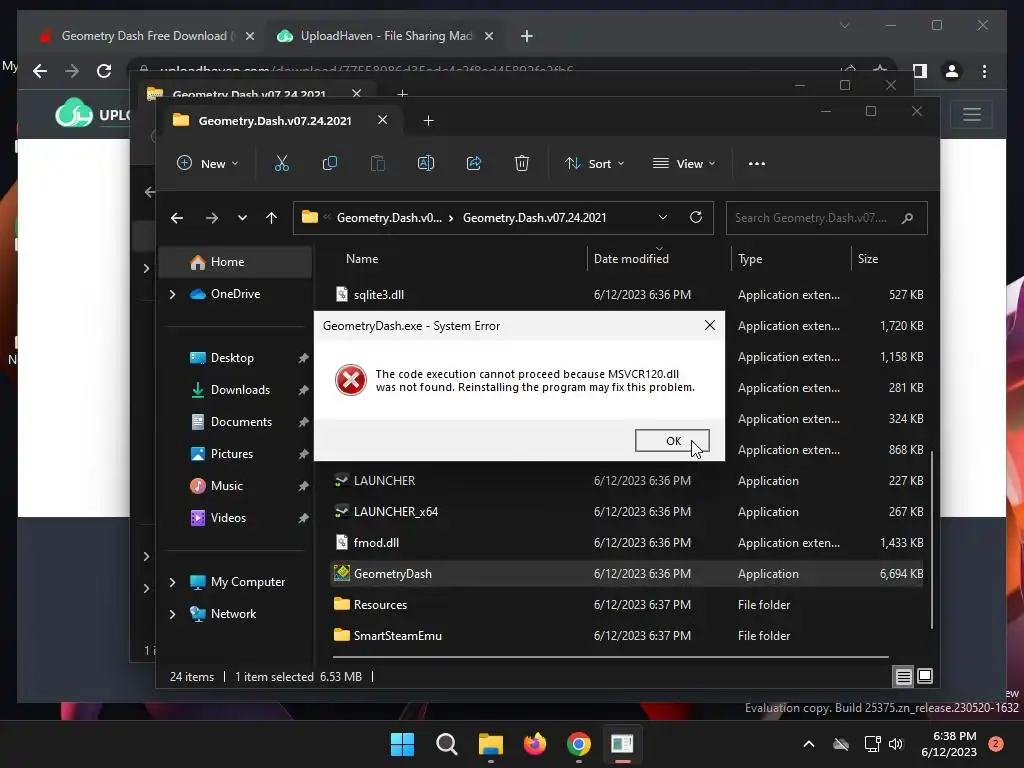1024x768 pixels.
Task: Open the See more ellipsis menu
Action: pyautogui.click(x=757, y=163)
